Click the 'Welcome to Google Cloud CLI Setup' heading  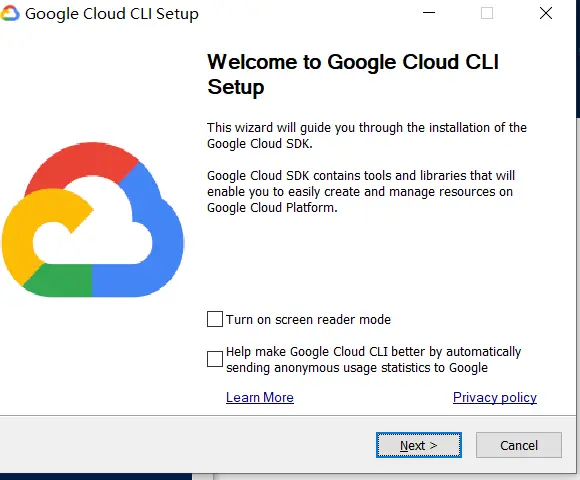(353, 74)
